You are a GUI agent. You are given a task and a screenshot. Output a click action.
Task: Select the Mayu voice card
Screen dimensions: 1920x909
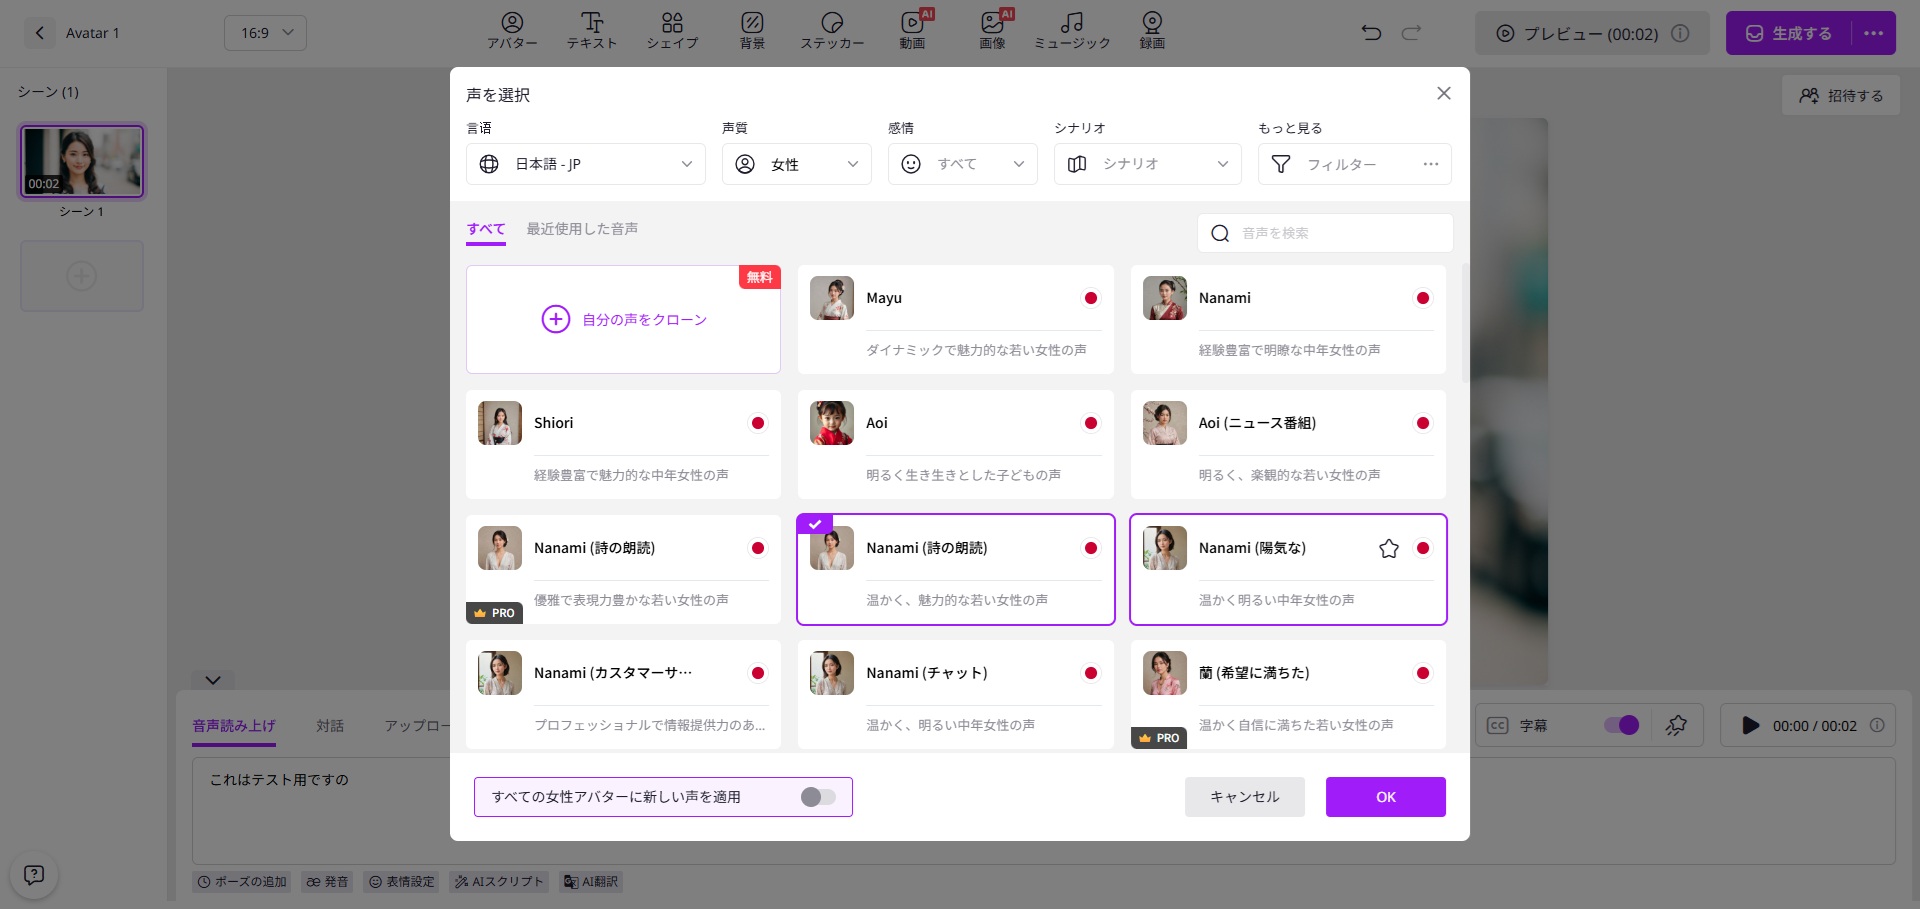(955, 319)
